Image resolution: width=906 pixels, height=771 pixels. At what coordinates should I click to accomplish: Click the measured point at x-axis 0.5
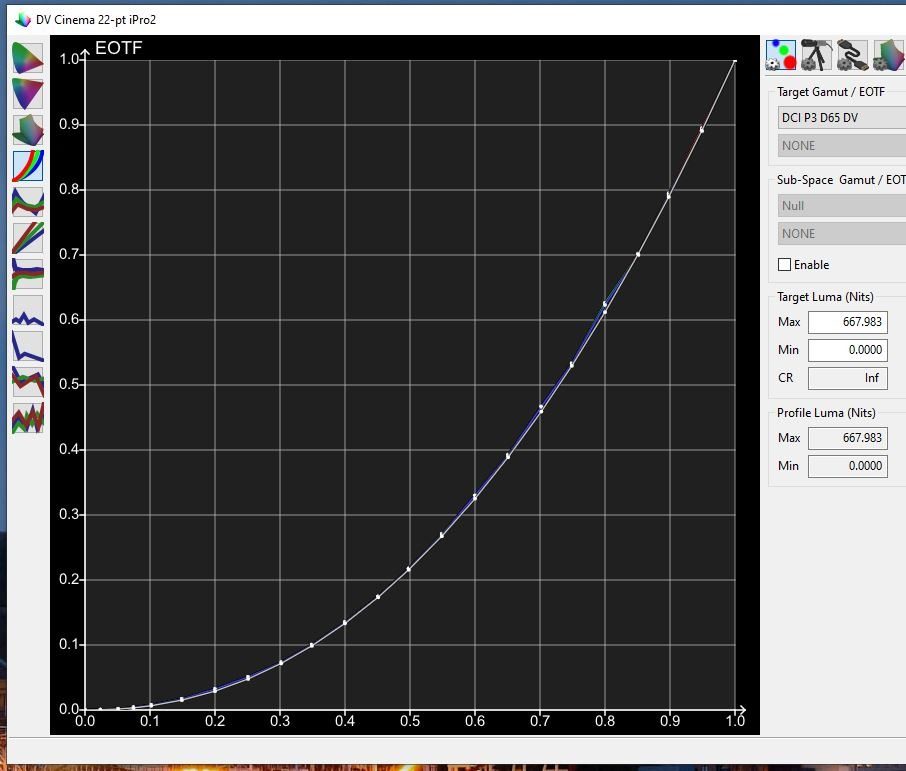[409, 569]
